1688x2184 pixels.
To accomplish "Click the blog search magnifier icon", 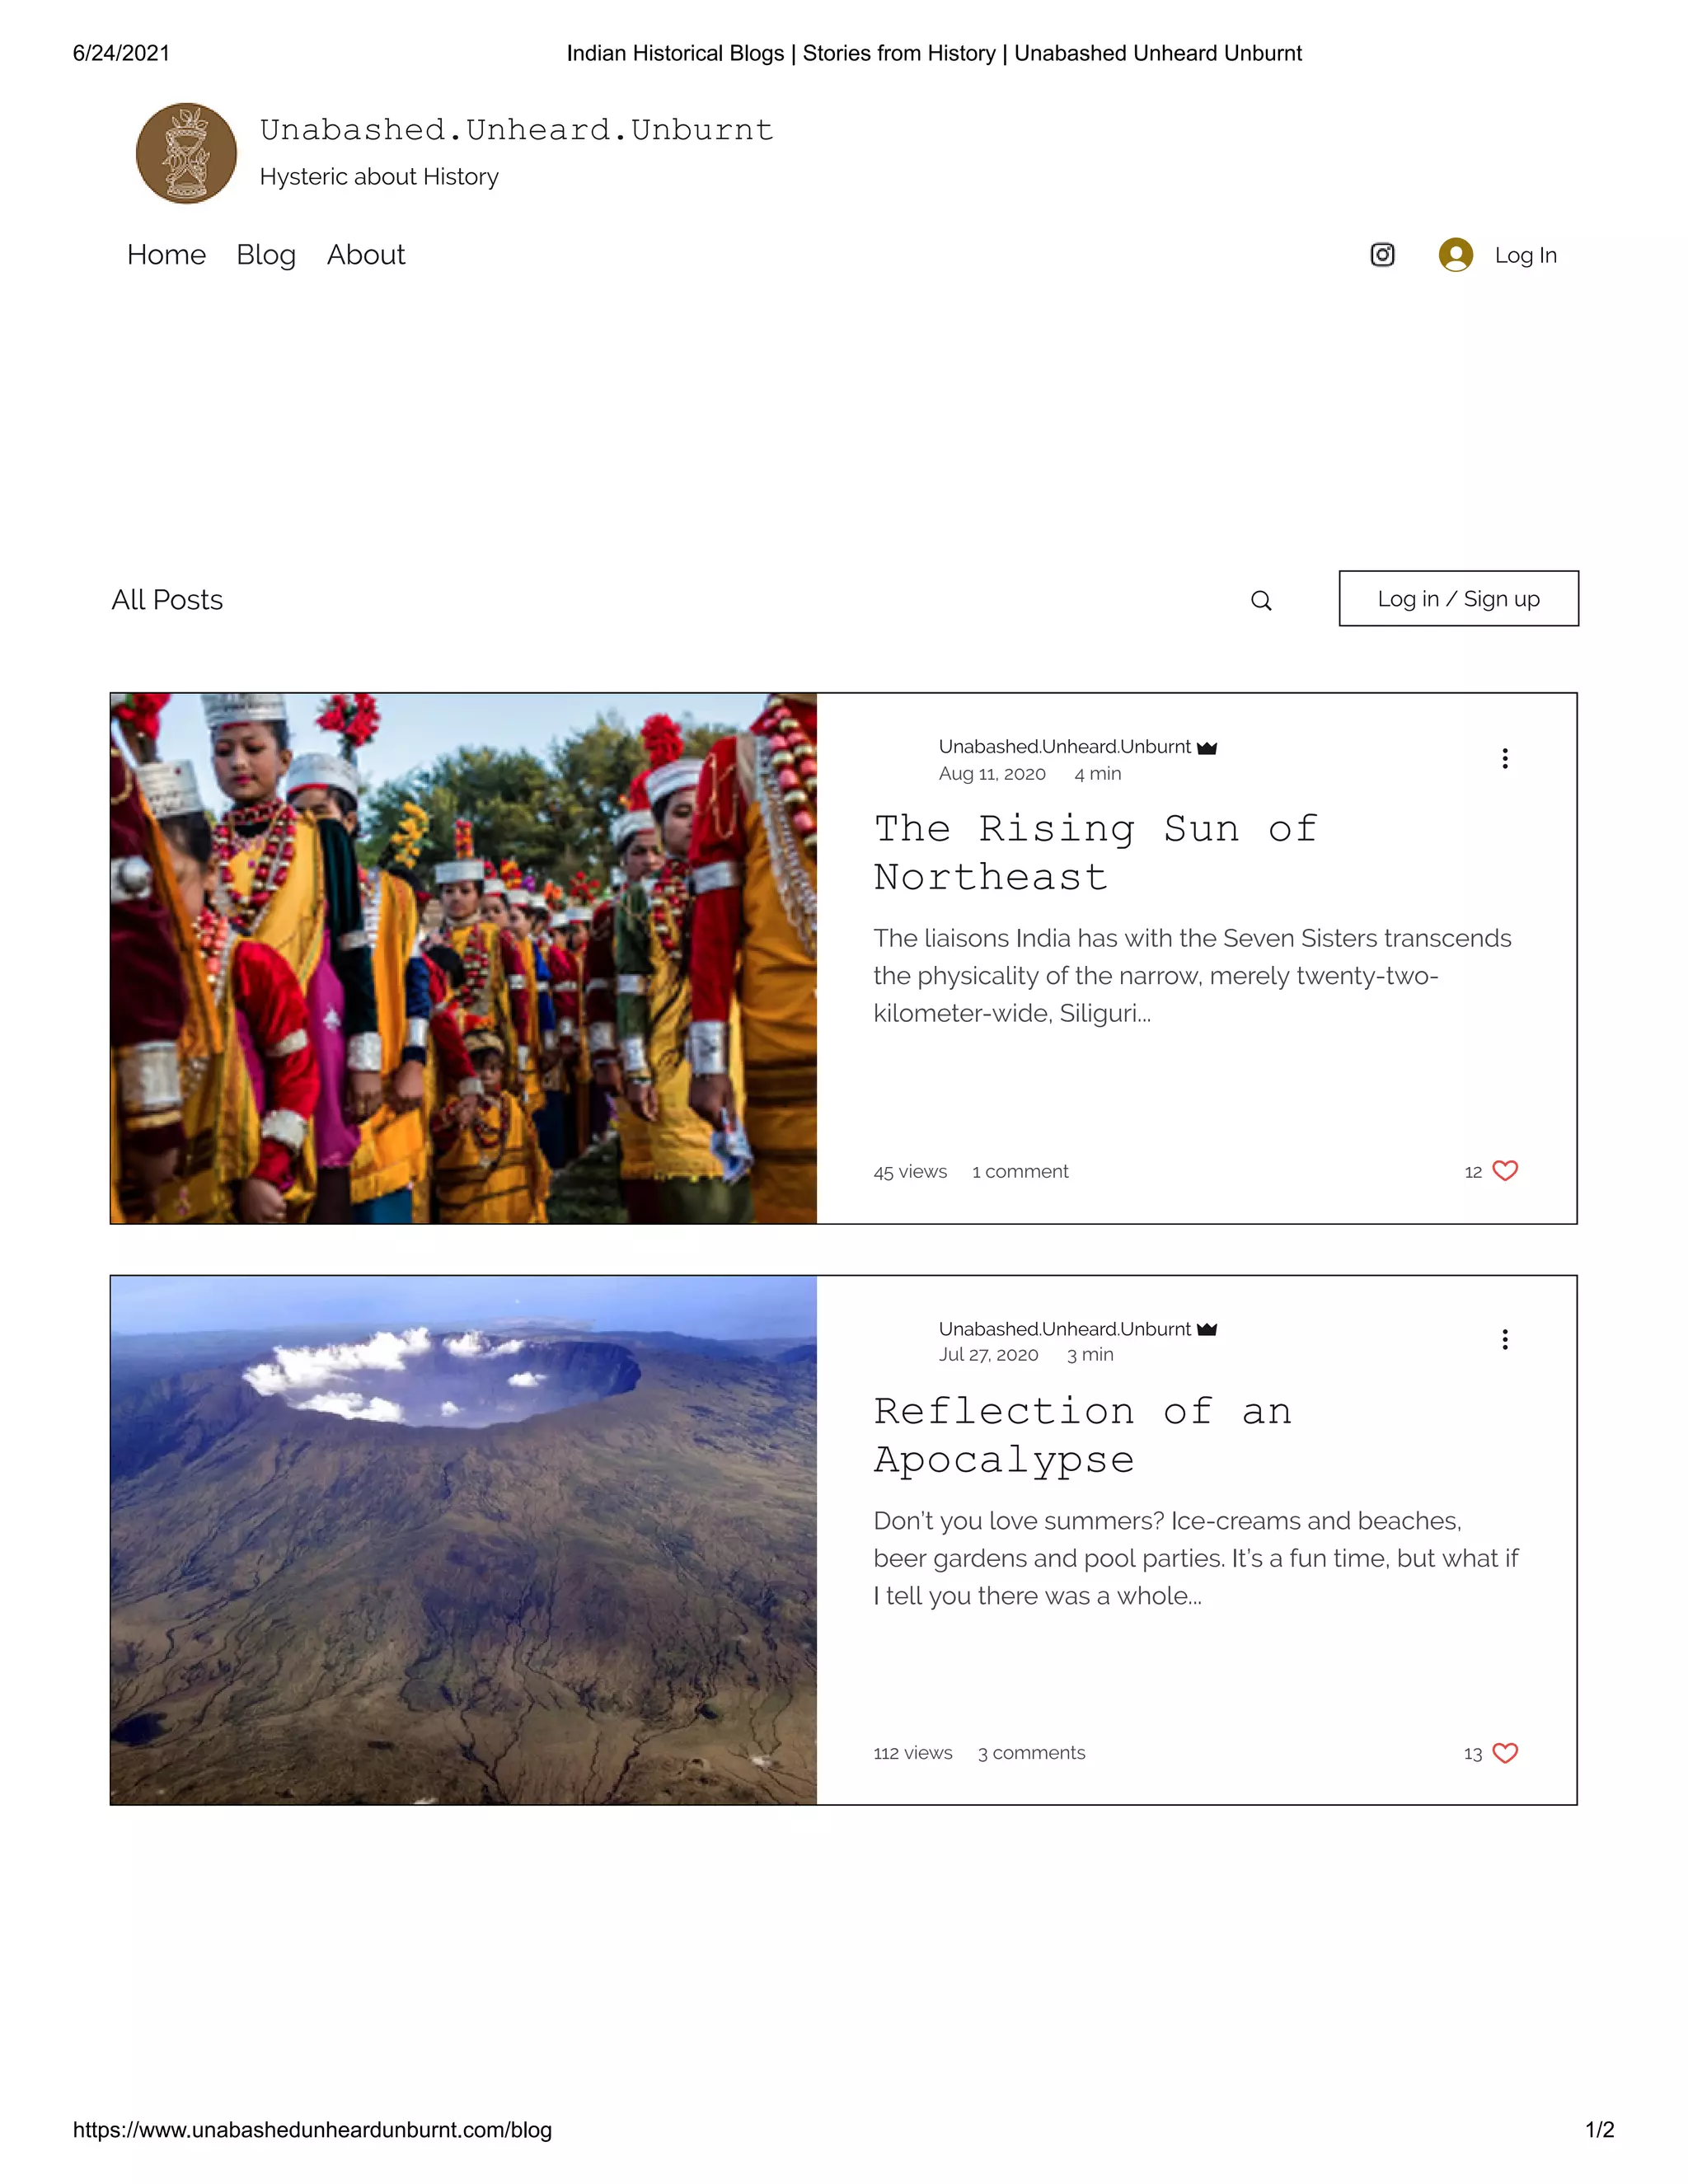I will [1261, 600].
